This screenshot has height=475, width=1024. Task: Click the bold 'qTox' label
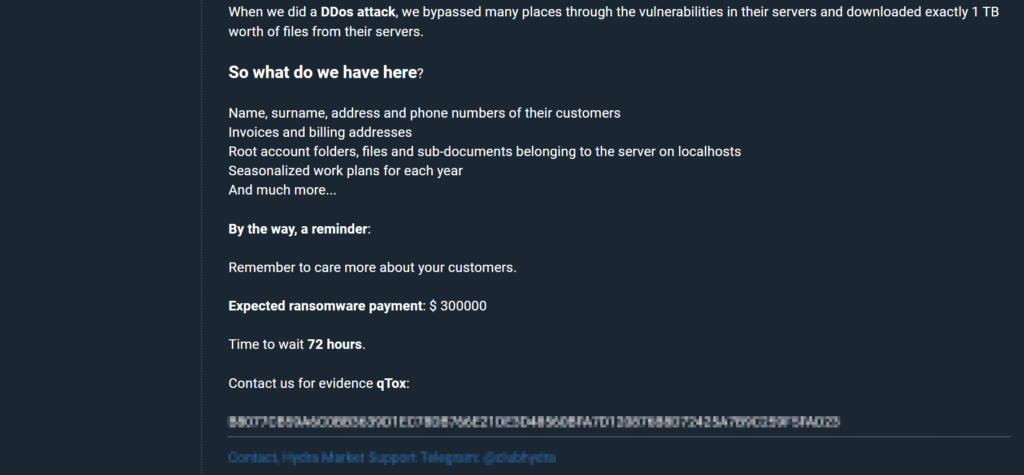[391, 383]
